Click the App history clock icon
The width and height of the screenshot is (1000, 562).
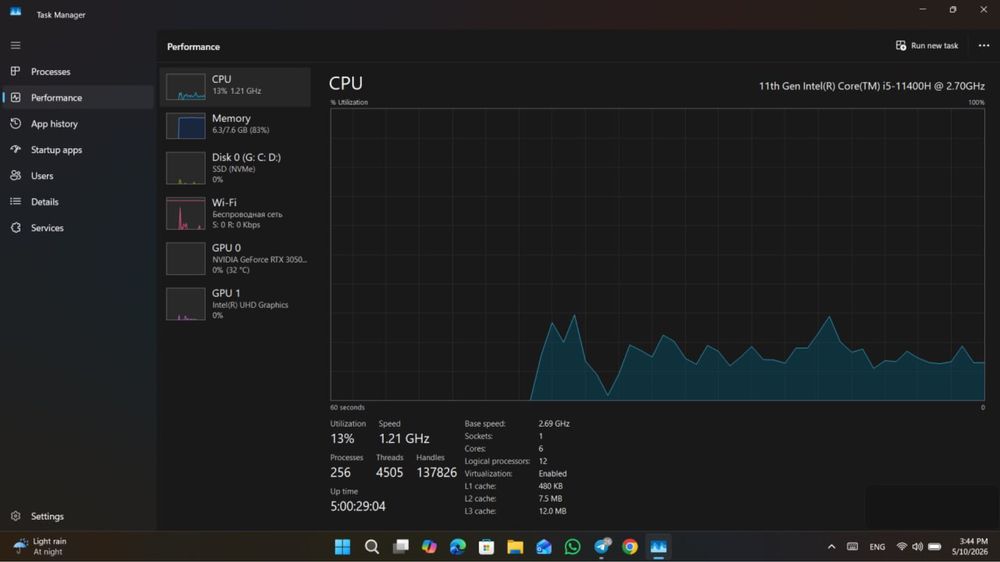15,123
